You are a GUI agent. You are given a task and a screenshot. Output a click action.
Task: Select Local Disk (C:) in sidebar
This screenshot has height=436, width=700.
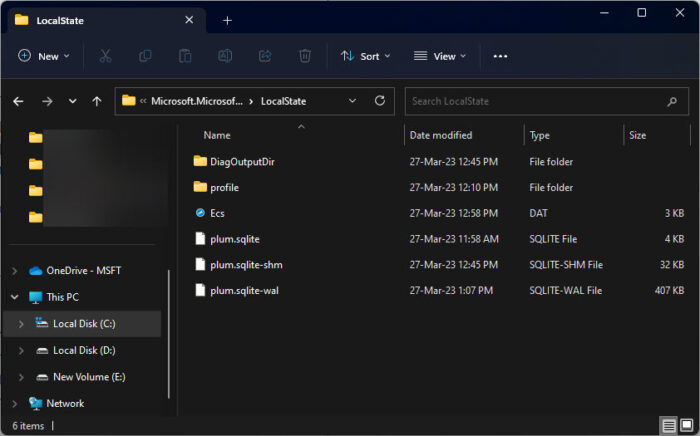(x=82, y=324)
